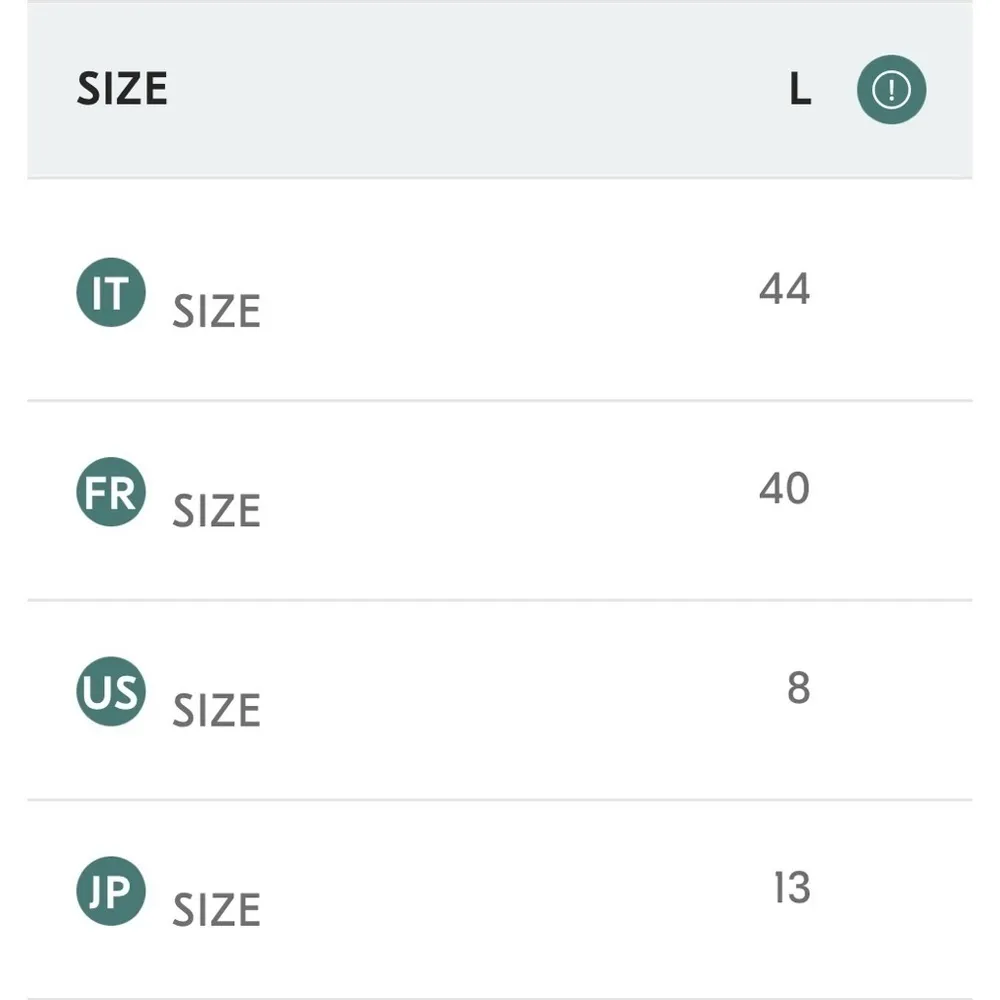Select the L size value in header
Viewport: 1000px width, 1000px height.
pos(800,90)
